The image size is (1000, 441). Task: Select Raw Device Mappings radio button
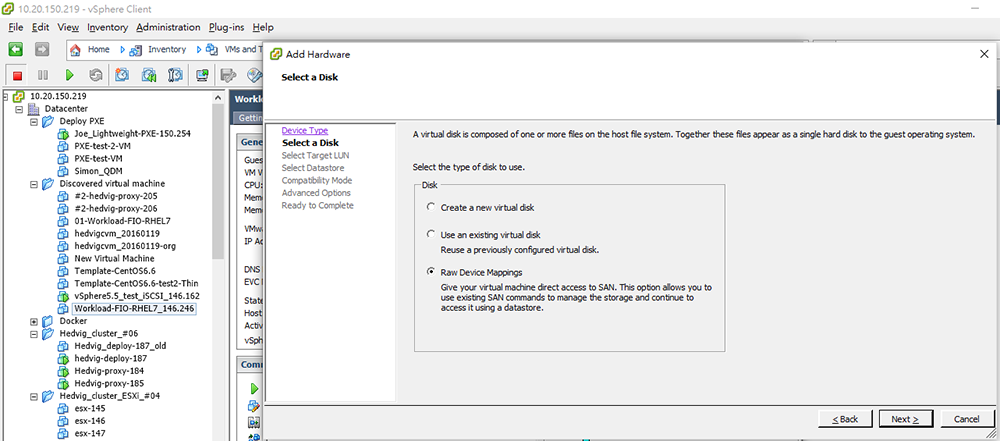[x=432, y=271]
